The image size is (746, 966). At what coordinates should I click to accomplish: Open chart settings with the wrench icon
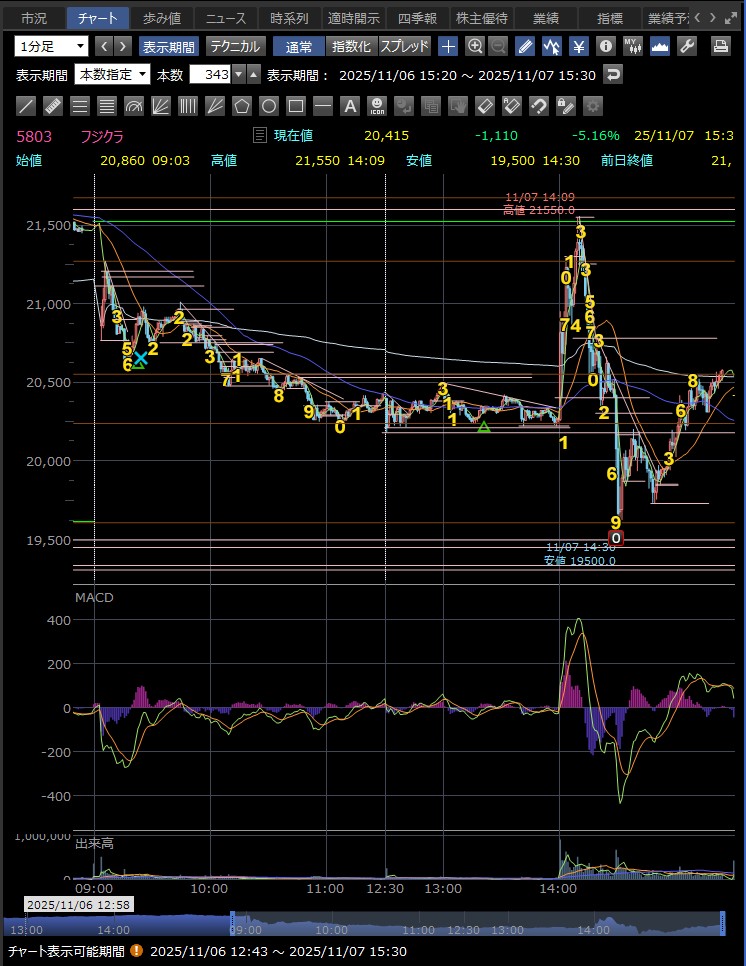point(686,46)
